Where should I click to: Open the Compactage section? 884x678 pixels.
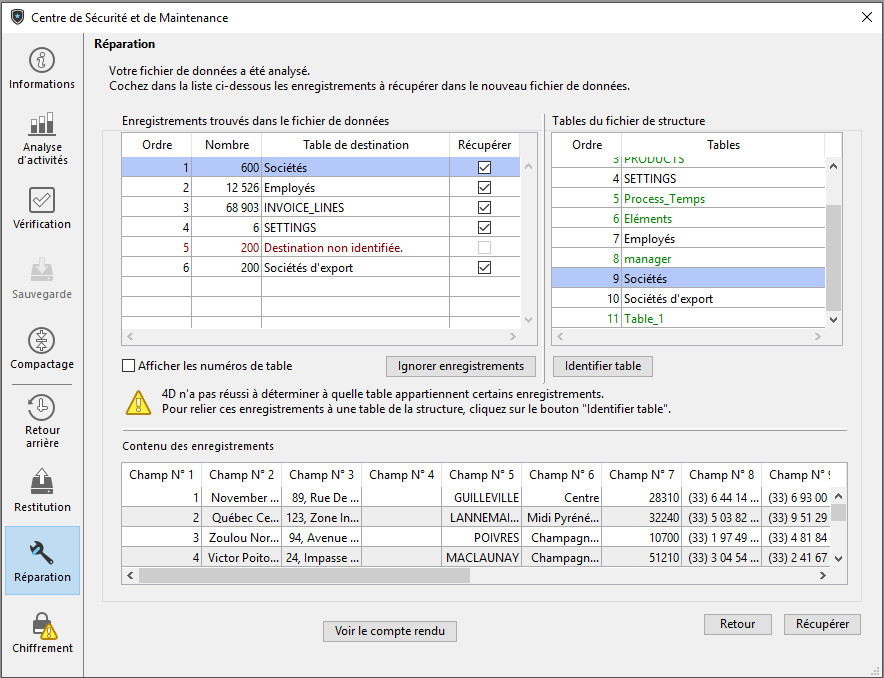(x=42, y=342)
